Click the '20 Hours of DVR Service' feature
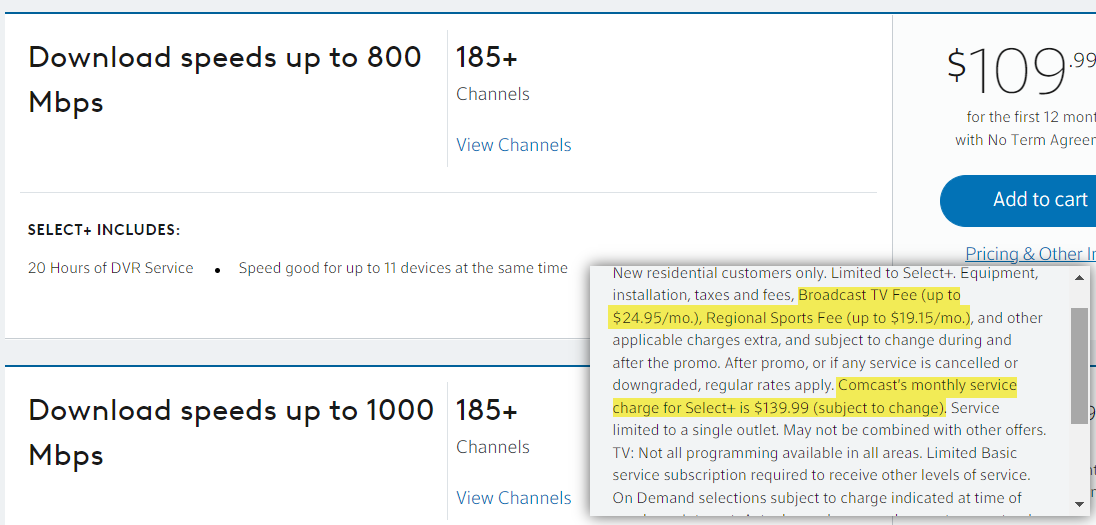 (111, 268)
